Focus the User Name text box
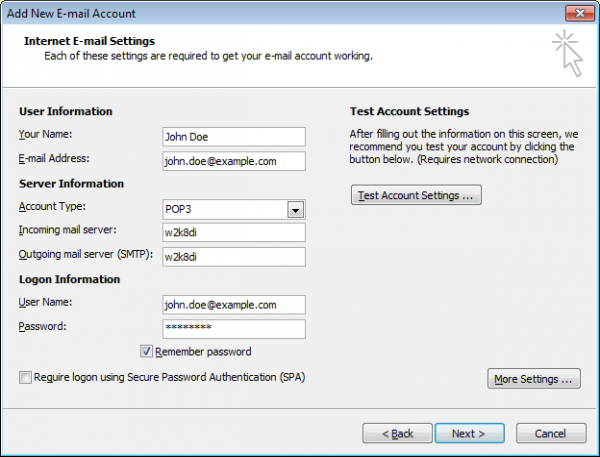 pos(233,305)
